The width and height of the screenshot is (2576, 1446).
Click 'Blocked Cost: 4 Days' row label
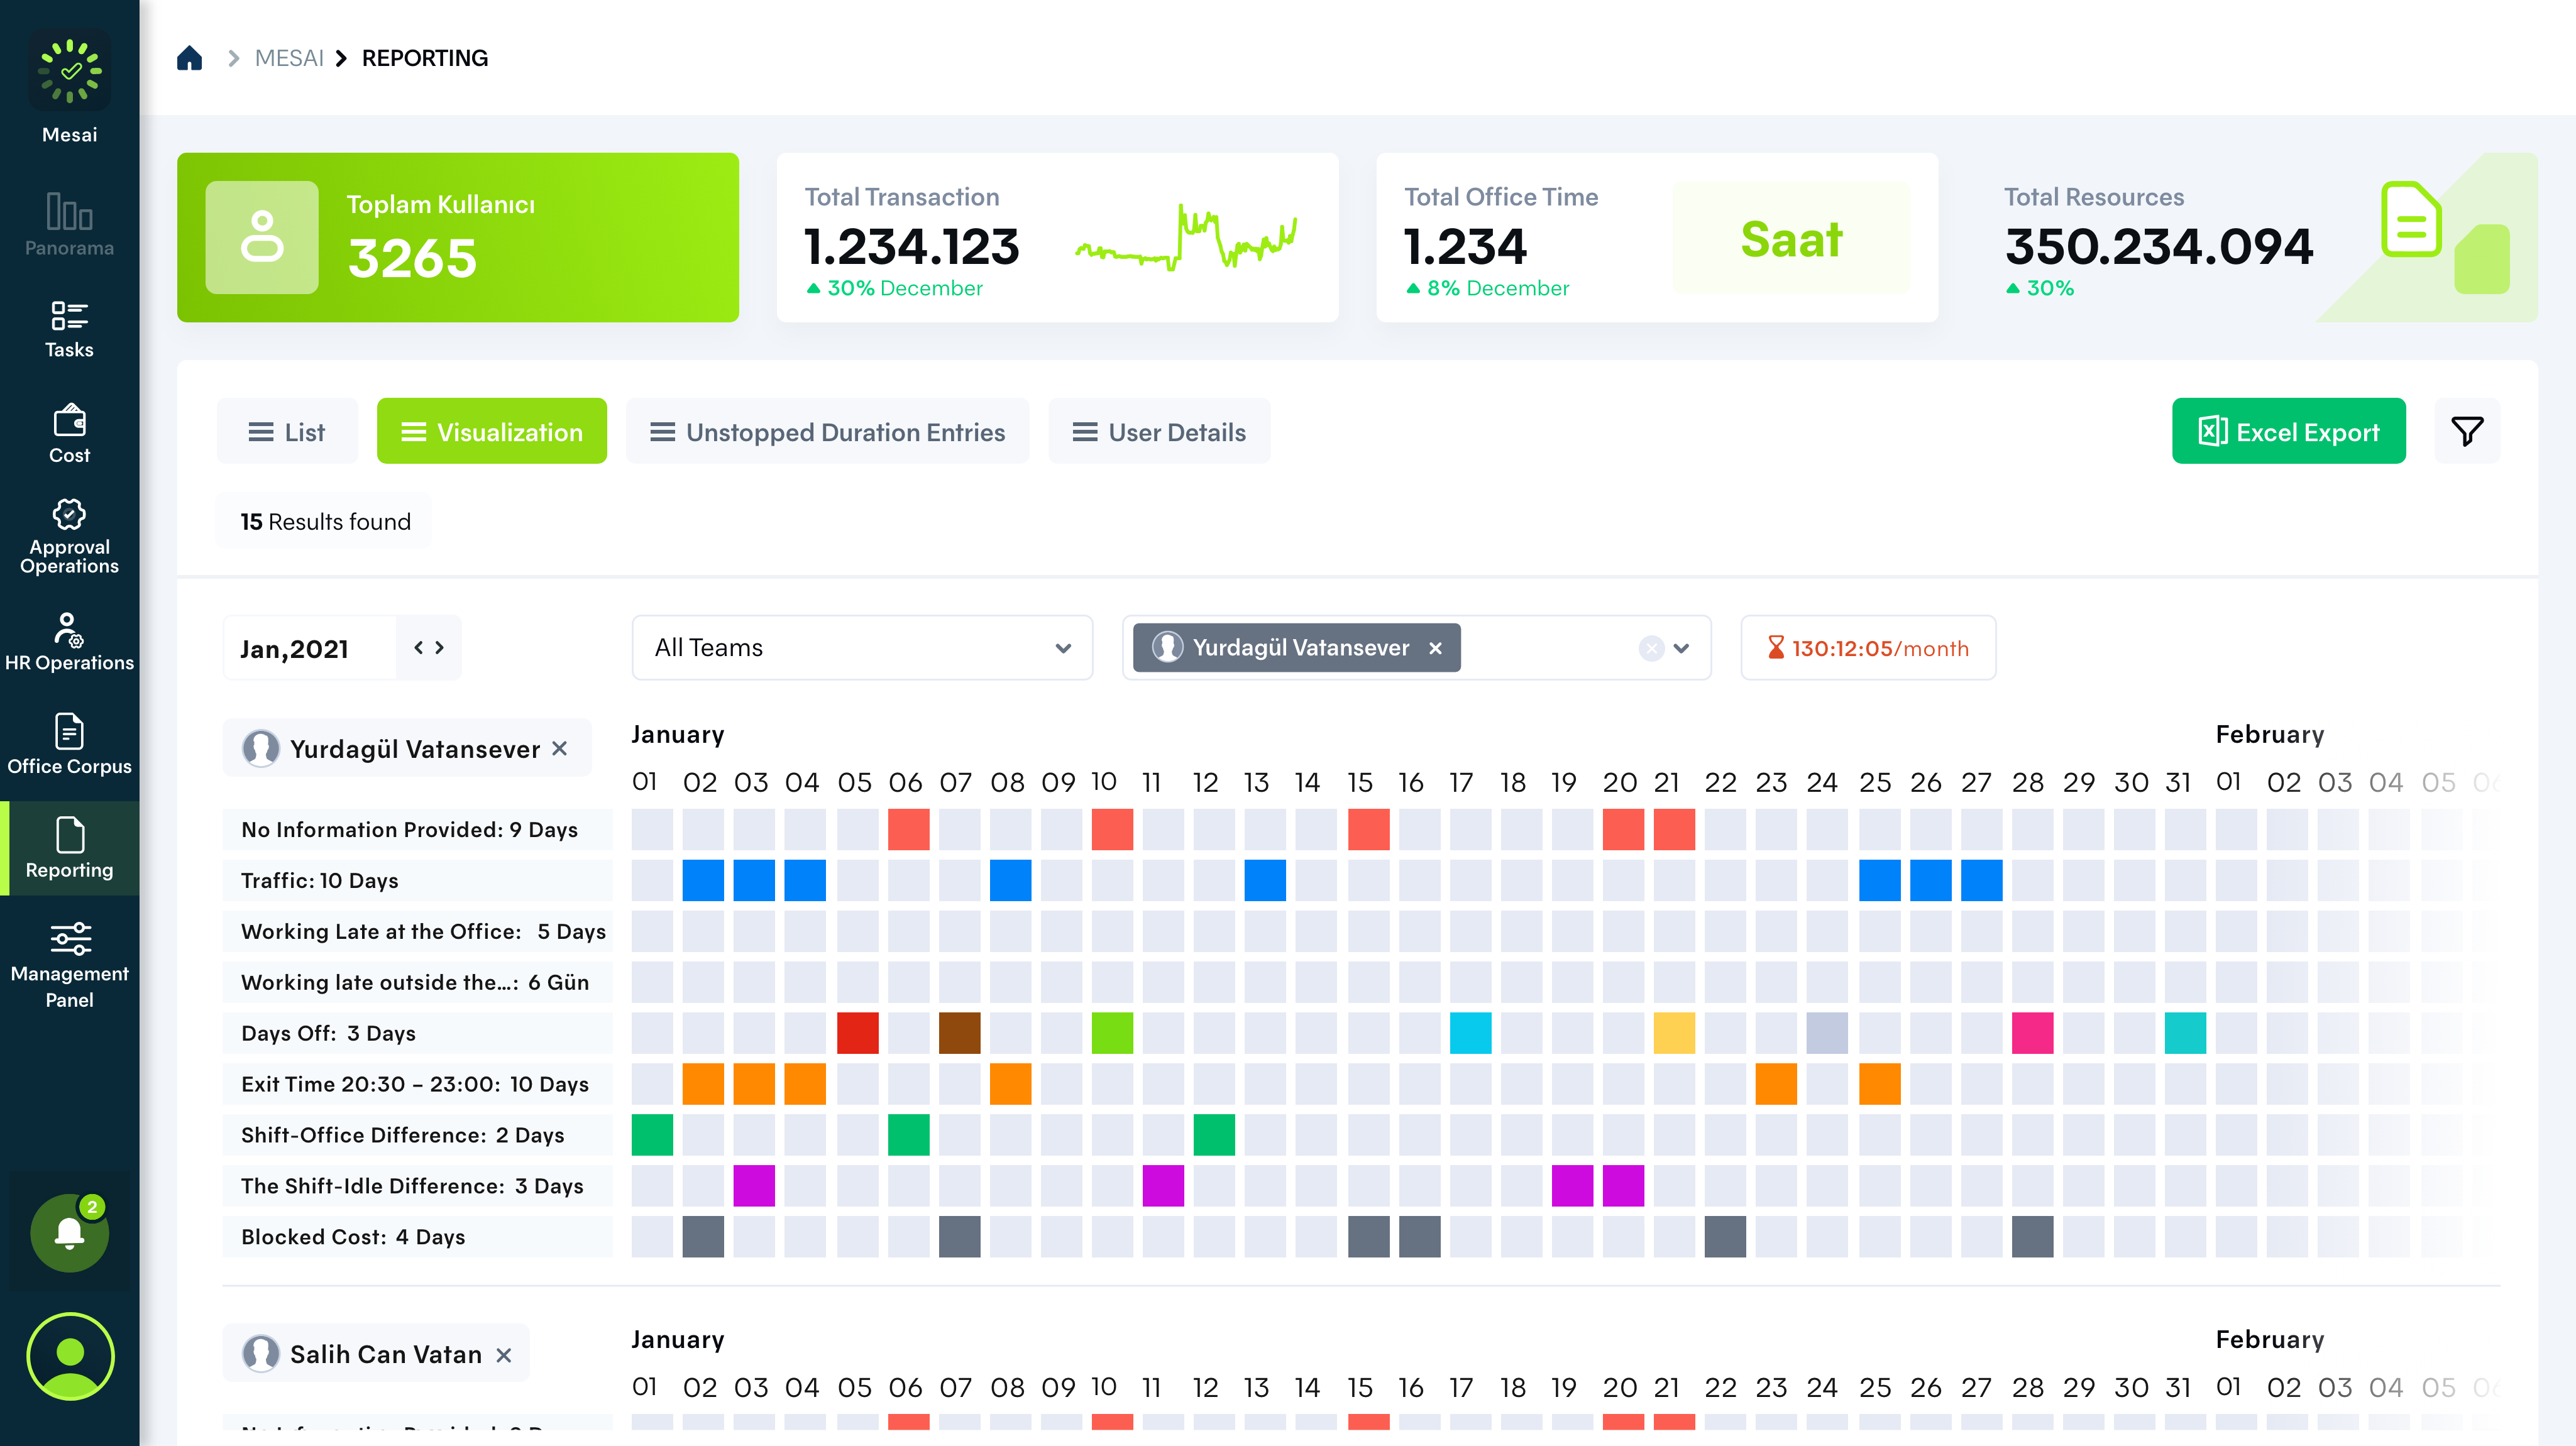point(418,1237)
